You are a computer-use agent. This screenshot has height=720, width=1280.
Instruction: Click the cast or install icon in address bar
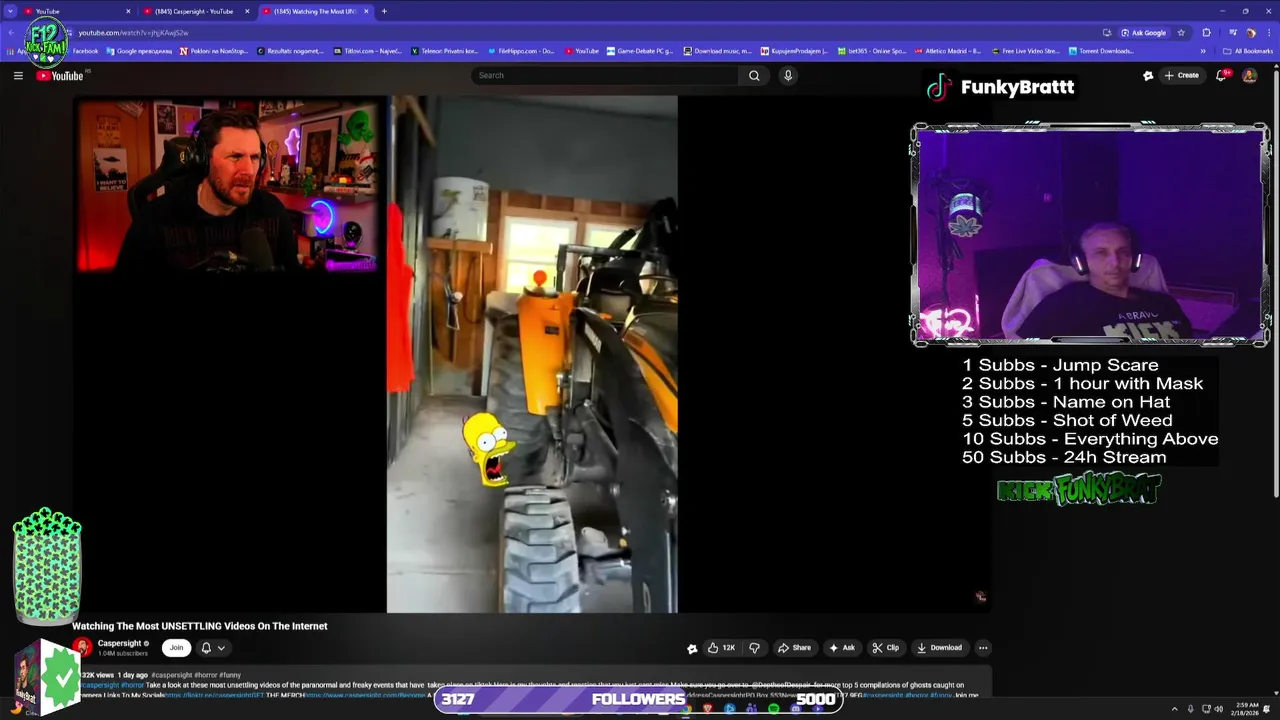coord(1106,32)
